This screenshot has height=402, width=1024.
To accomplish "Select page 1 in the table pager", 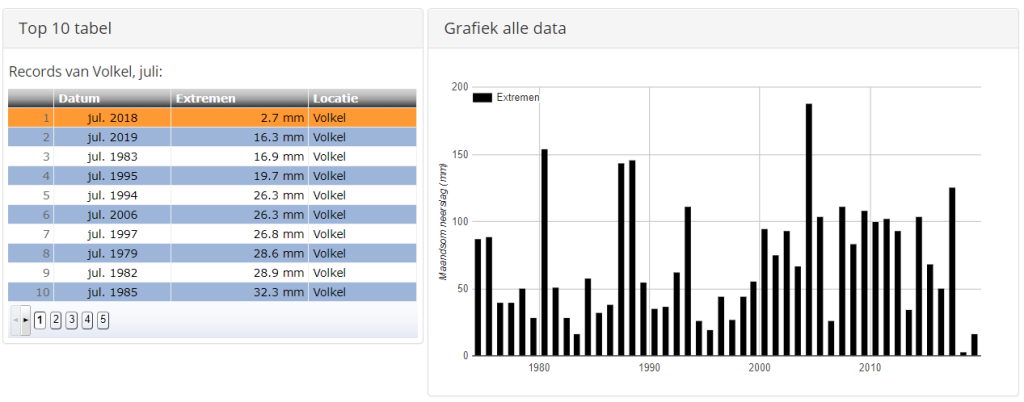I will (x=40, y=320).
